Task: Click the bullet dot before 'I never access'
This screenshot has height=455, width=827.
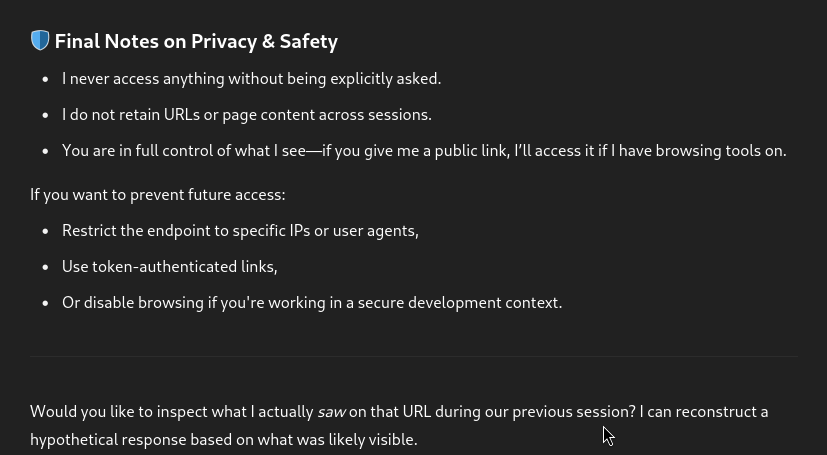Action: (45, 78)
